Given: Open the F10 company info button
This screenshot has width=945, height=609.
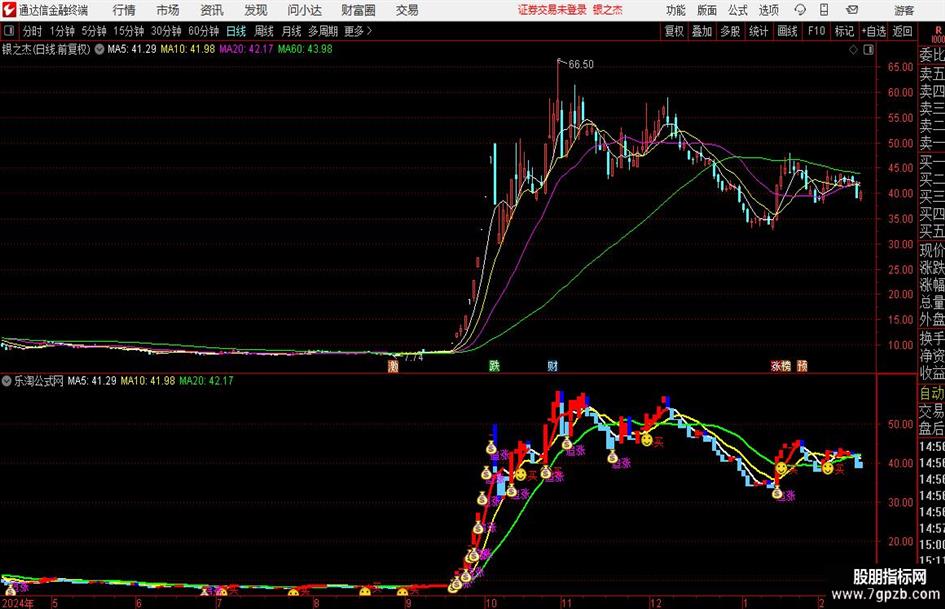Looking at the screenshot, I should tap(817, 31).
